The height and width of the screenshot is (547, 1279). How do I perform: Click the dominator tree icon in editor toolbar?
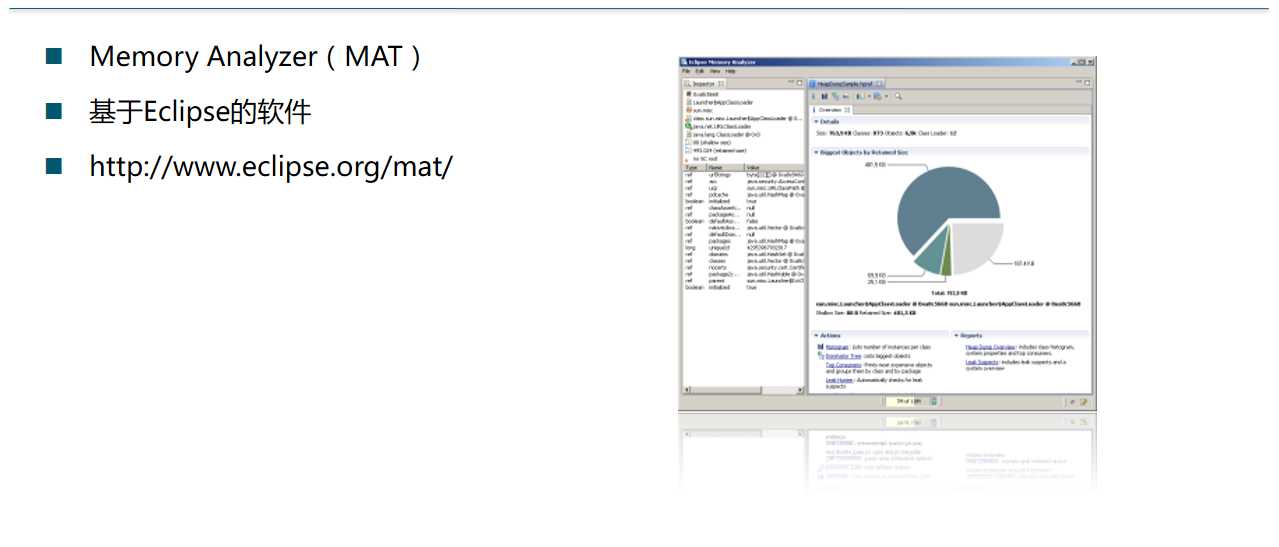coord(836,96)
